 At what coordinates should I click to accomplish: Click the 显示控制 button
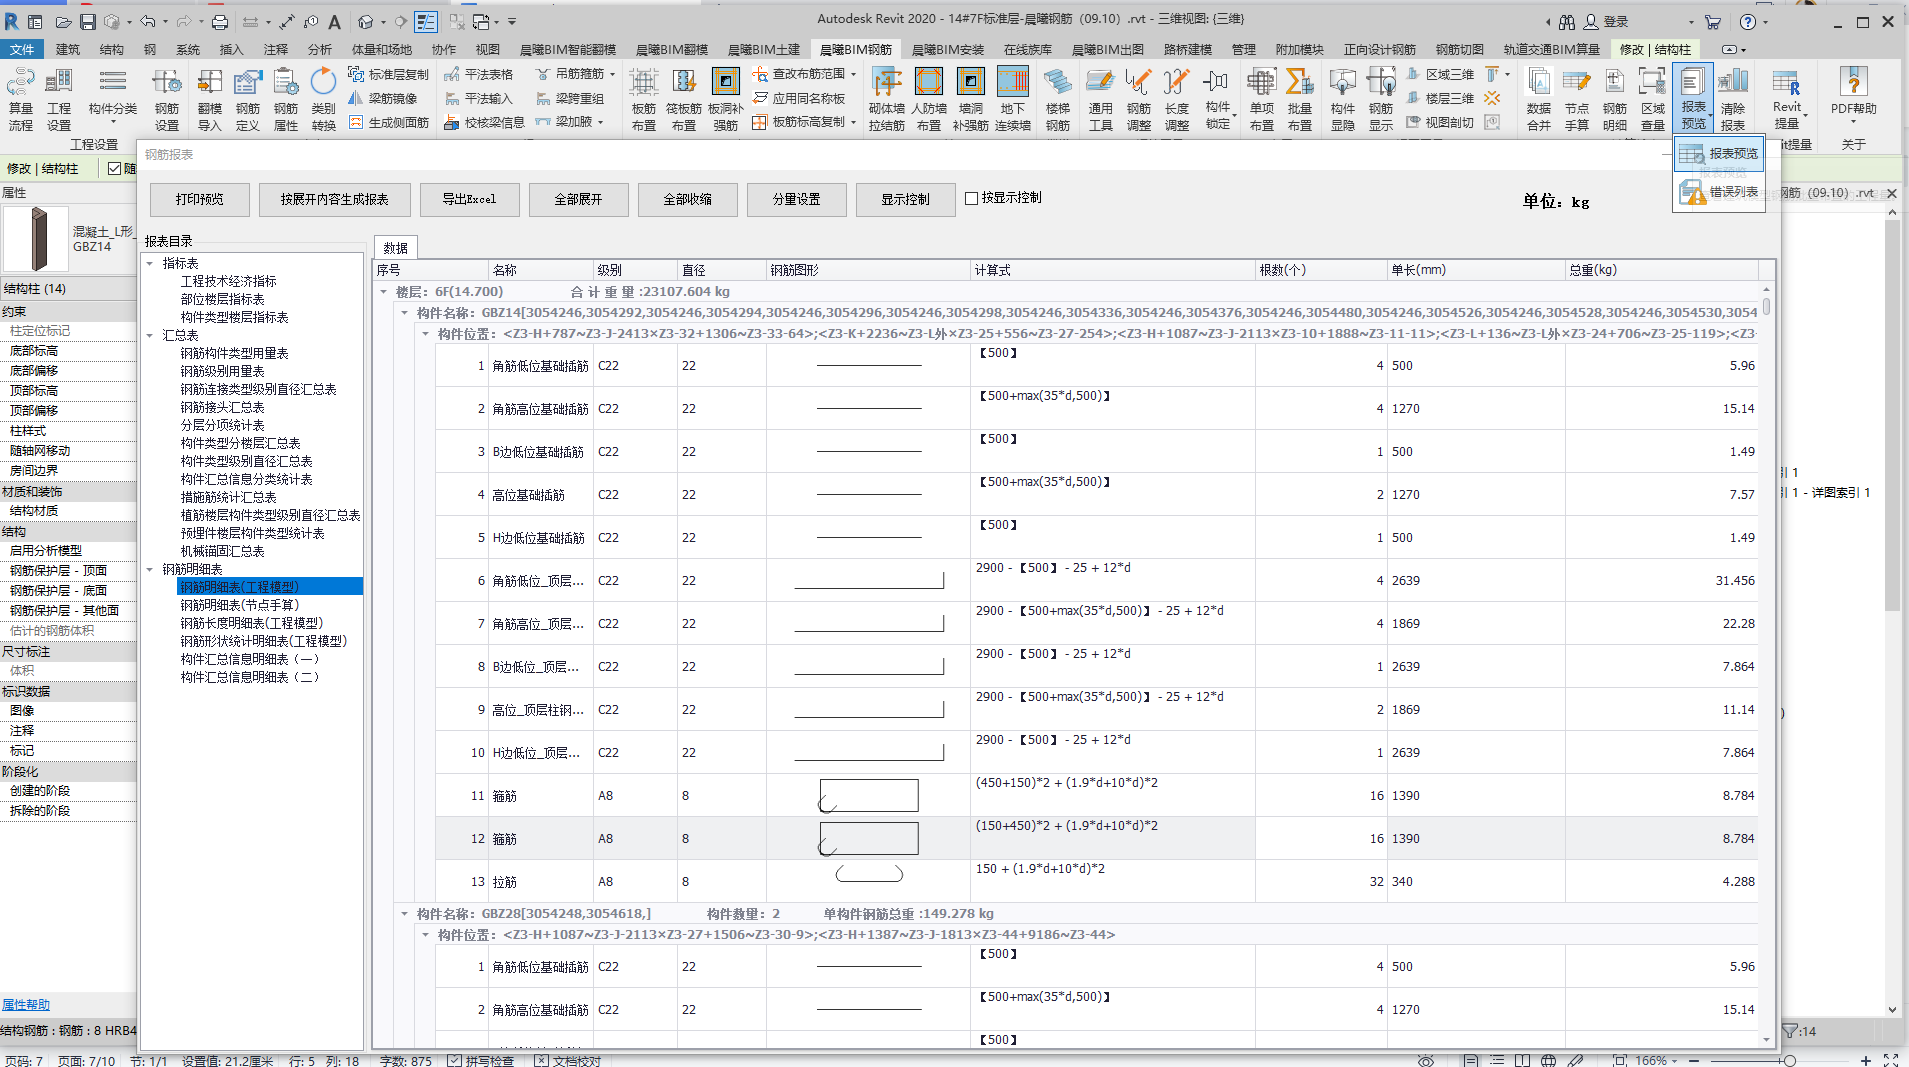click(905, 199)
